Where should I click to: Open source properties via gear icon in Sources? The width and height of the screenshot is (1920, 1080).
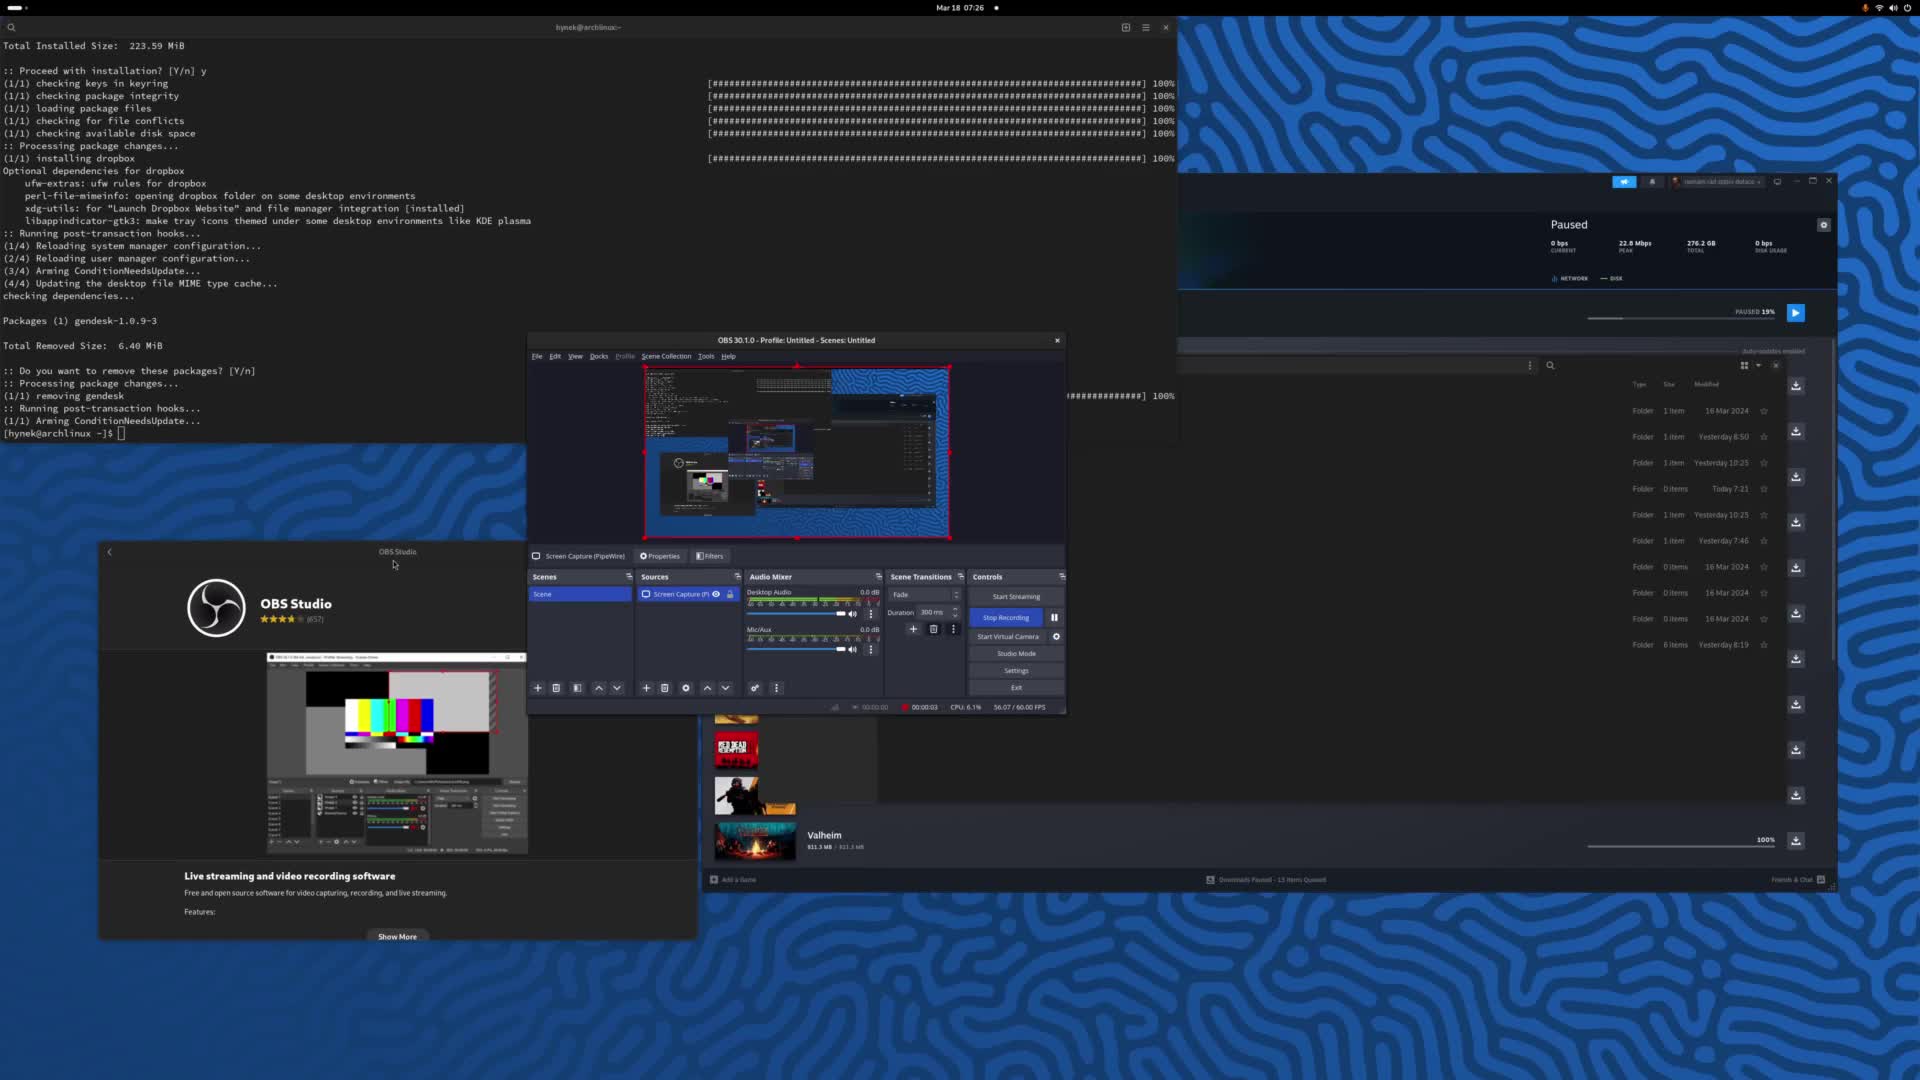click(x=685, y=688)
